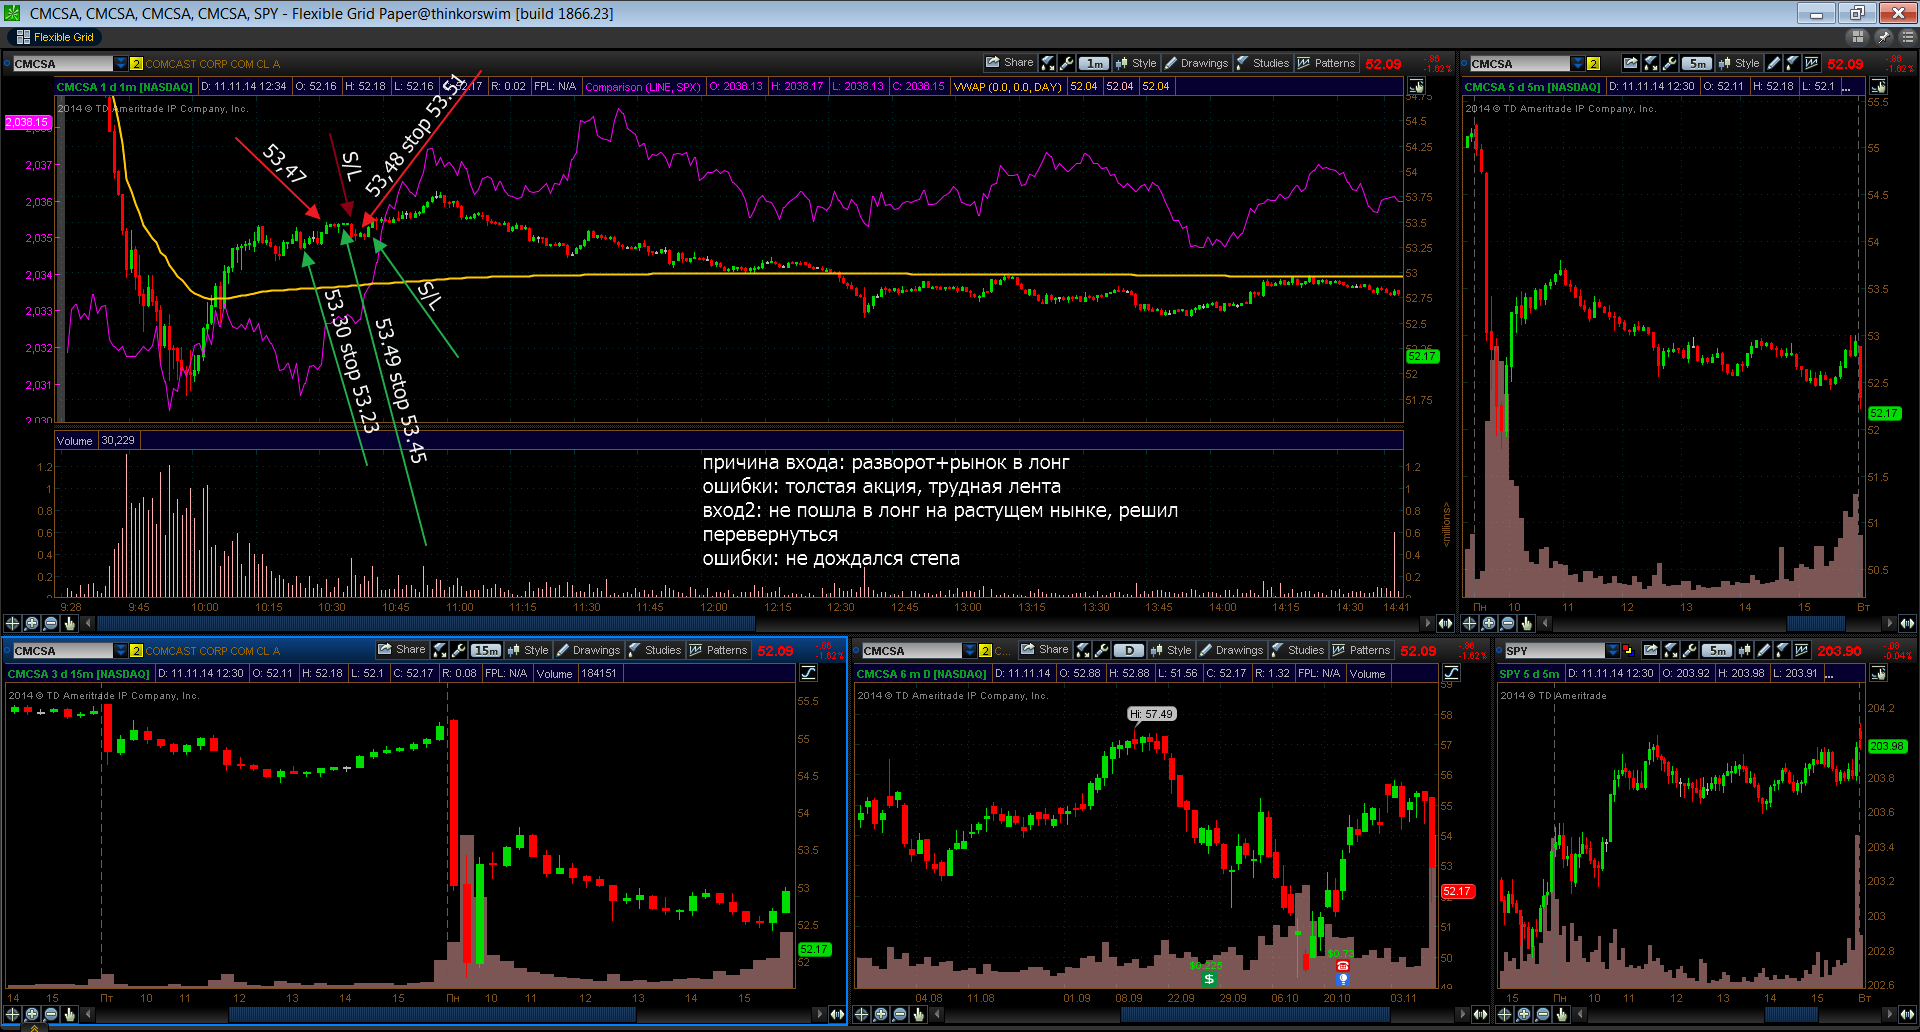Click conference call phone marker on daily chart

[x=1343, y=966]
